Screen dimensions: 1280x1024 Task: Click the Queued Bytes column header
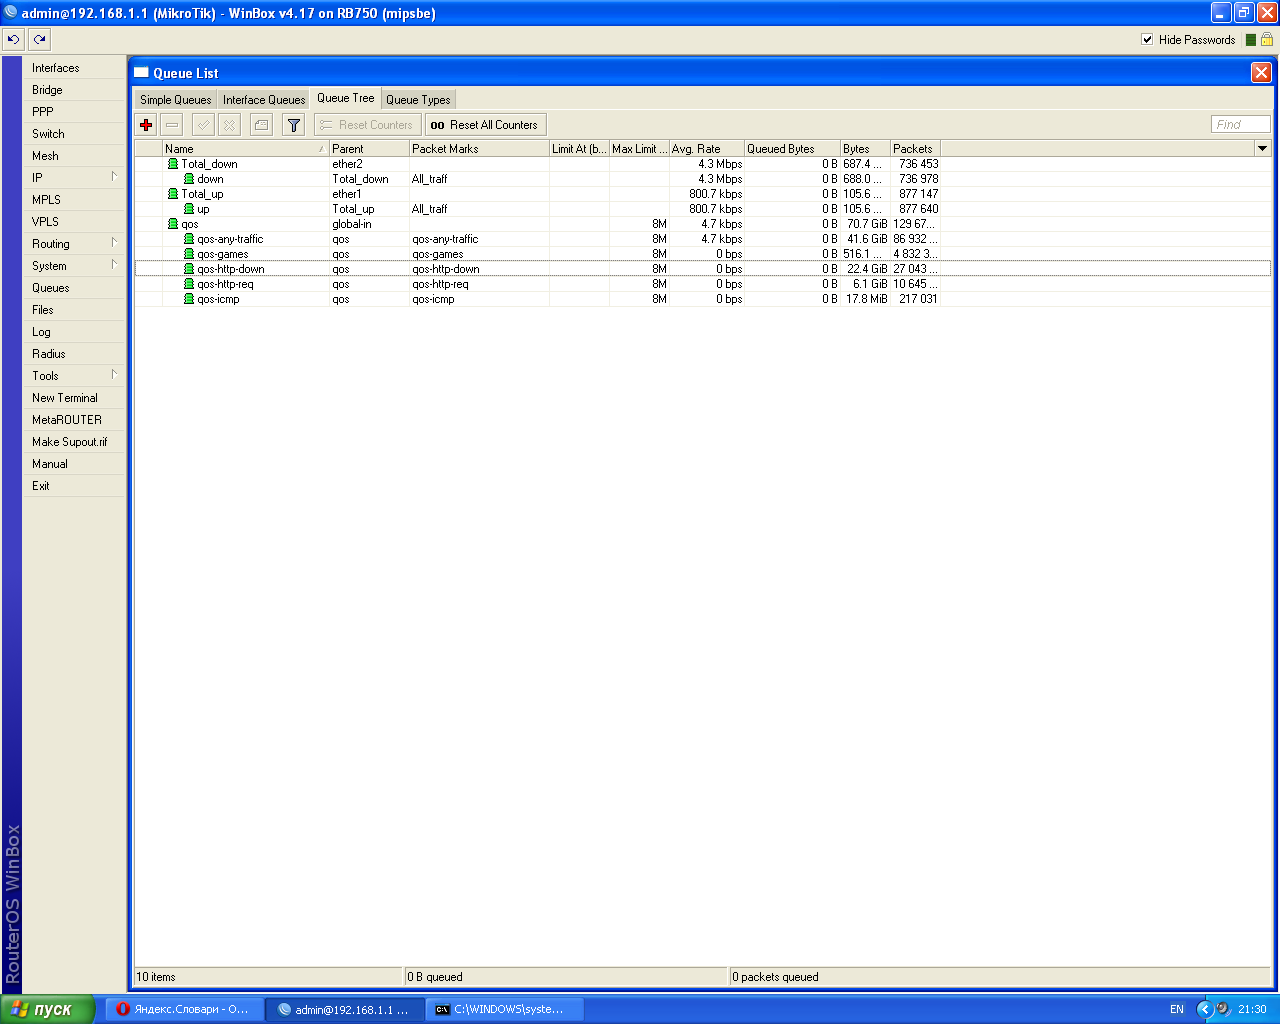click(792, 149)
